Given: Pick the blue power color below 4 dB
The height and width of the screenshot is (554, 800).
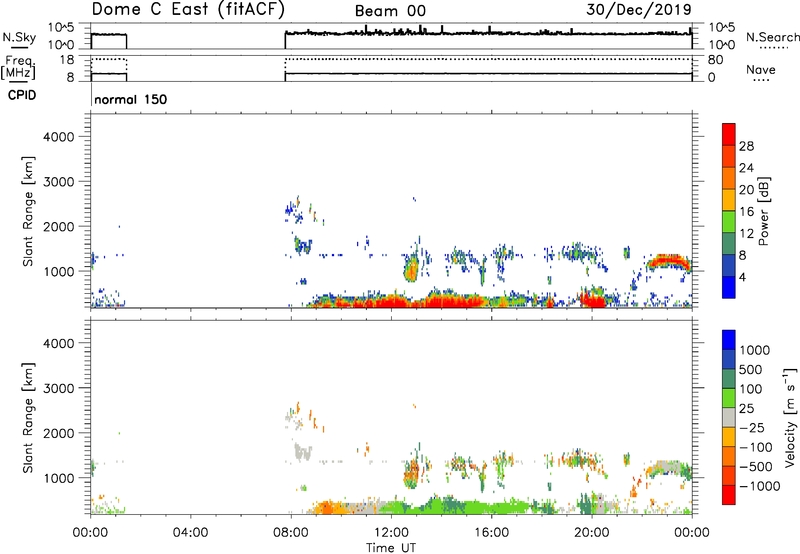Looking at the screenshot, I should (729, 287).
